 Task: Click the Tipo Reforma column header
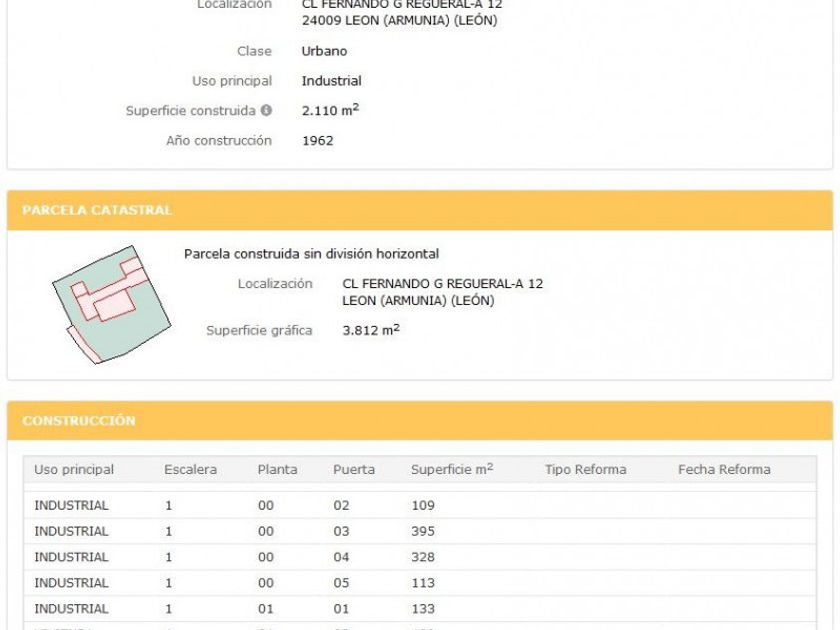(586, 470)
